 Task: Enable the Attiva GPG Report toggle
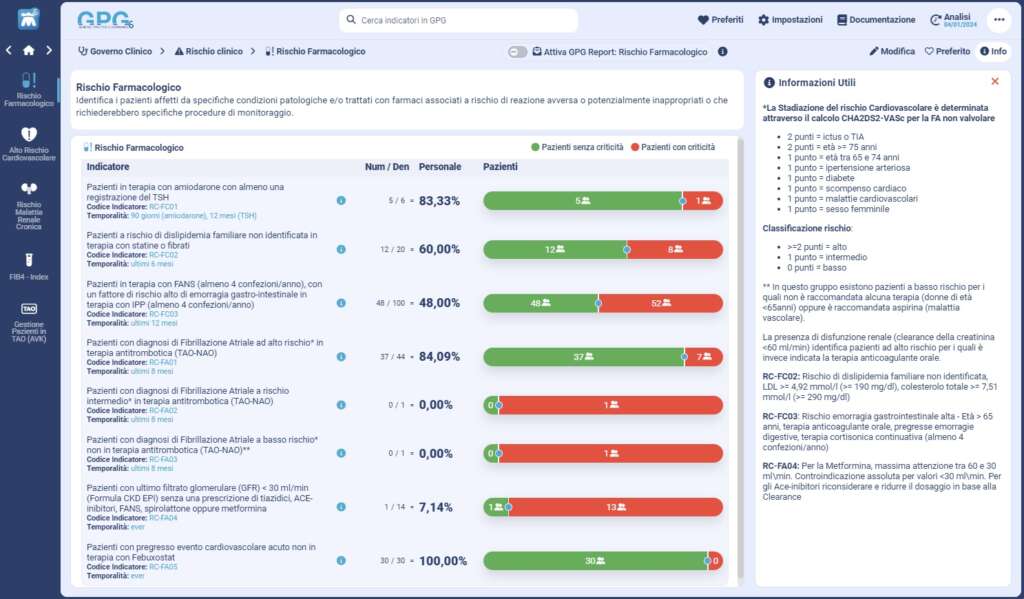(x=517, y=51)
